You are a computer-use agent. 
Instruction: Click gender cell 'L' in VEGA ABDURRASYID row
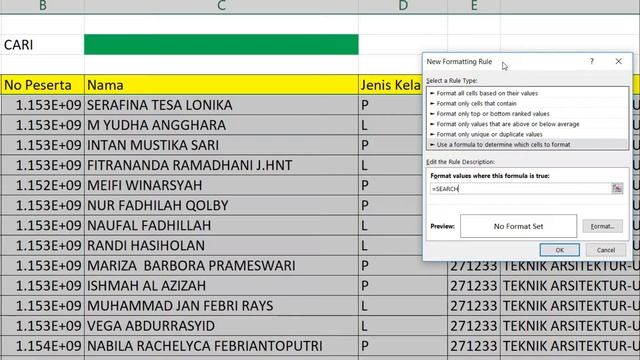tap(403, 325)
